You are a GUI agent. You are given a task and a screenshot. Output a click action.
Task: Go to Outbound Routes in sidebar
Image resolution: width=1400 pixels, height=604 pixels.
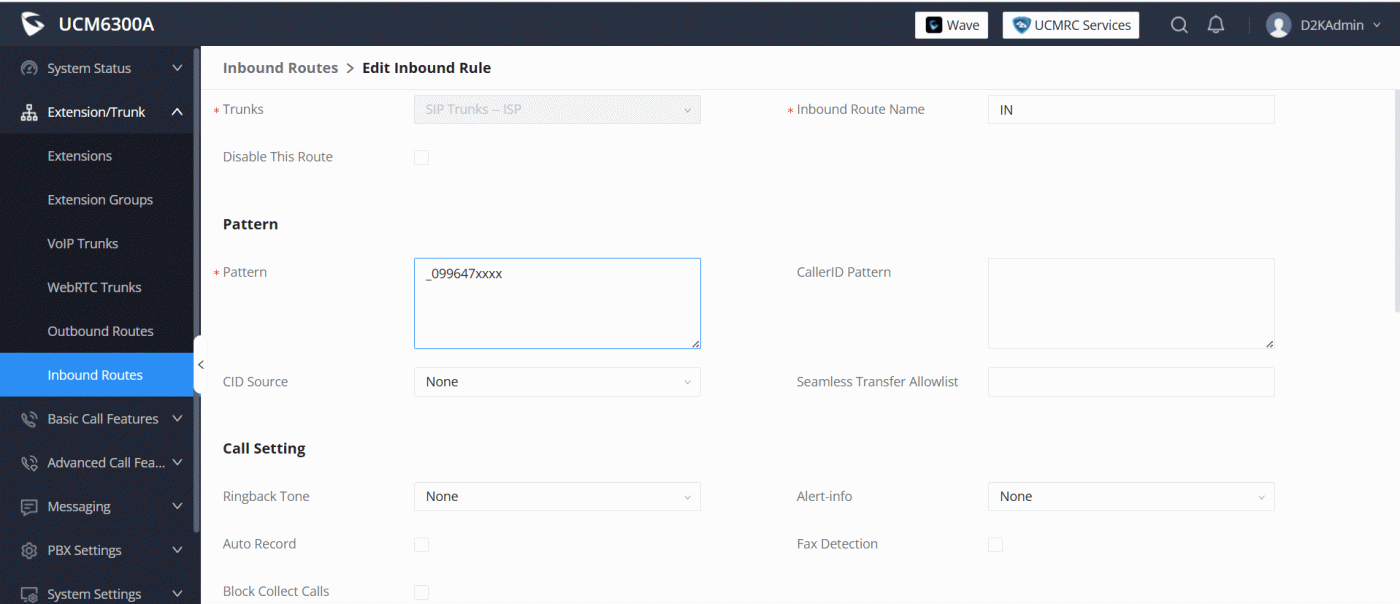pyautogui.click(x=100, y=331)
